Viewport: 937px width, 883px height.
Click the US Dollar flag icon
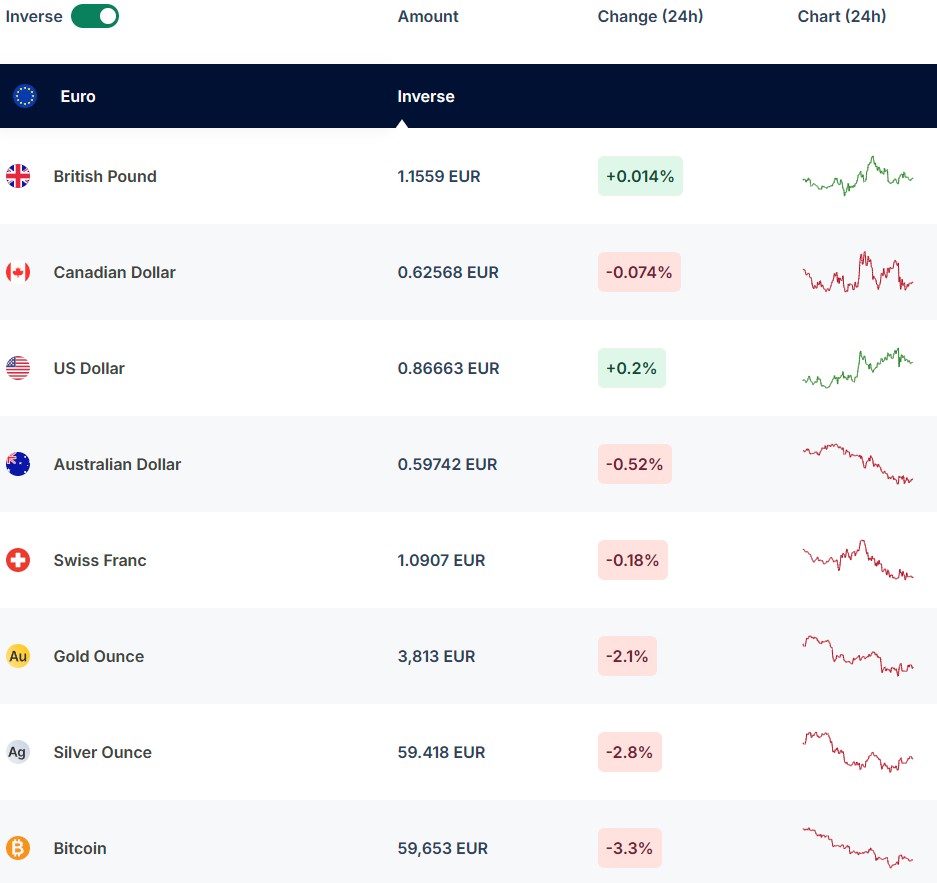[18, 368]
